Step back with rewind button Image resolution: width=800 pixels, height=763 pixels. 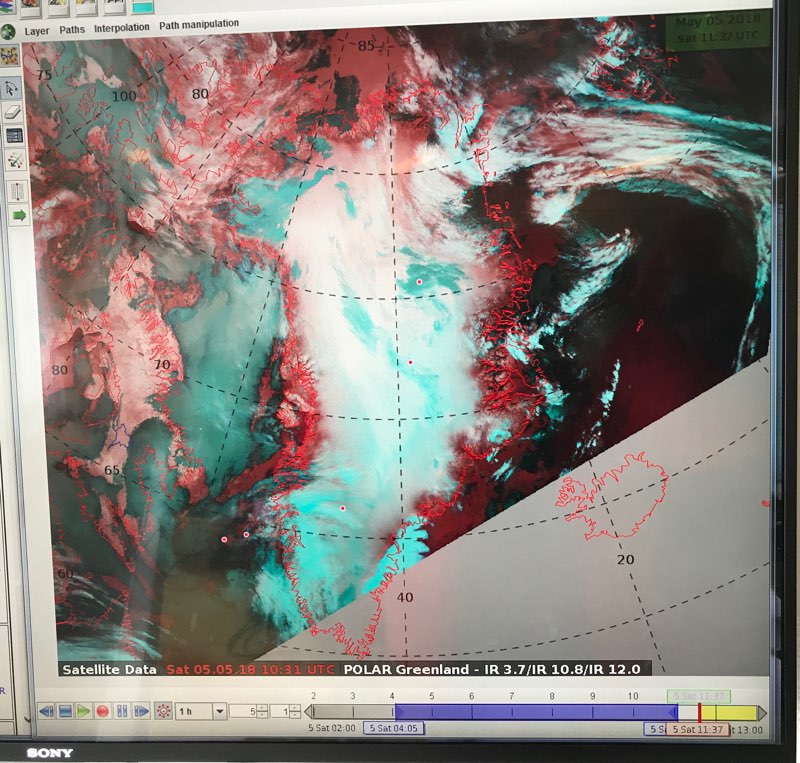point(46,711)
